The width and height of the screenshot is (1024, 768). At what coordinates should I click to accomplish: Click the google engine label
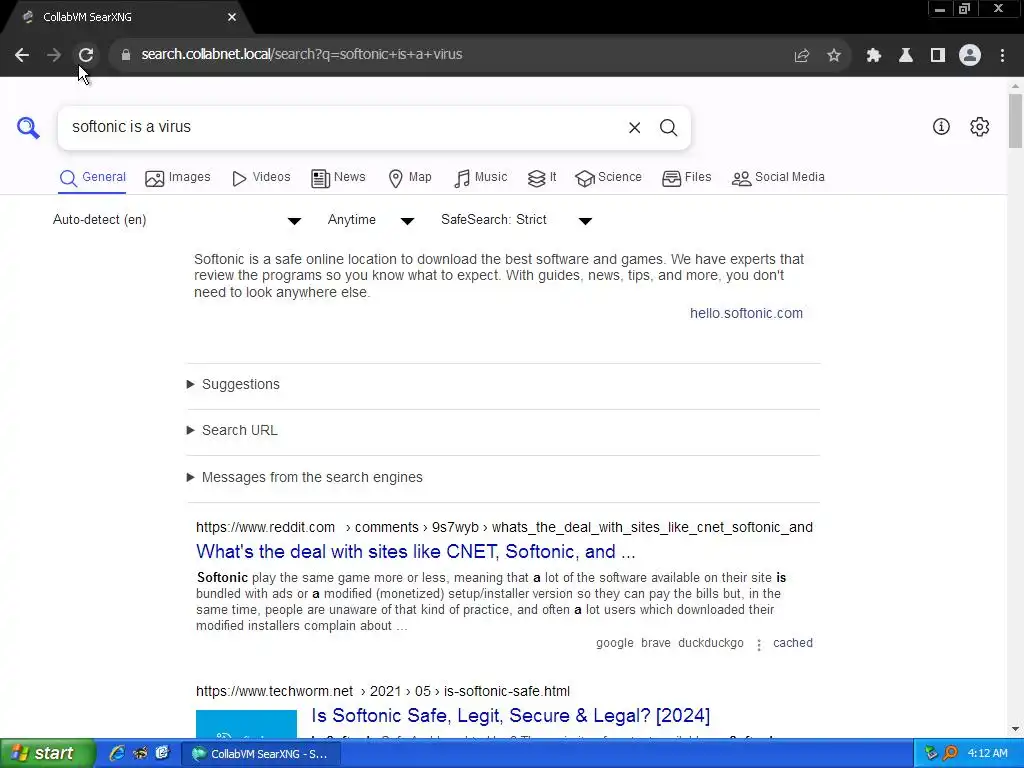click(615, 643)
